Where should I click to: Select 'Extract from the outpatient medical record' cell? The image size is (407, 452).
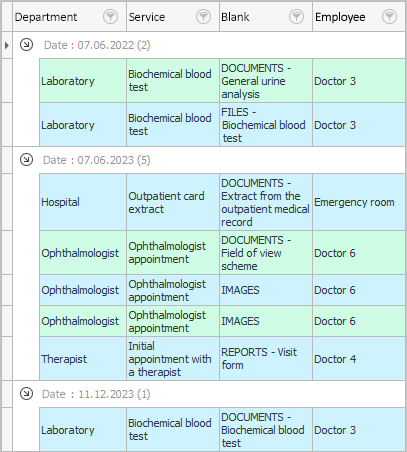click(266, 202)
